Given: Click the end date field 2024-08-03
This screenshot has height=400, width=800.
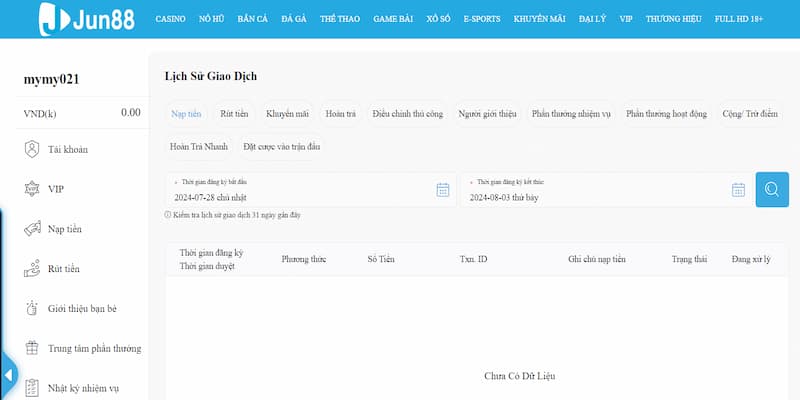Looking at the screenshot, I should click(607, 190).
